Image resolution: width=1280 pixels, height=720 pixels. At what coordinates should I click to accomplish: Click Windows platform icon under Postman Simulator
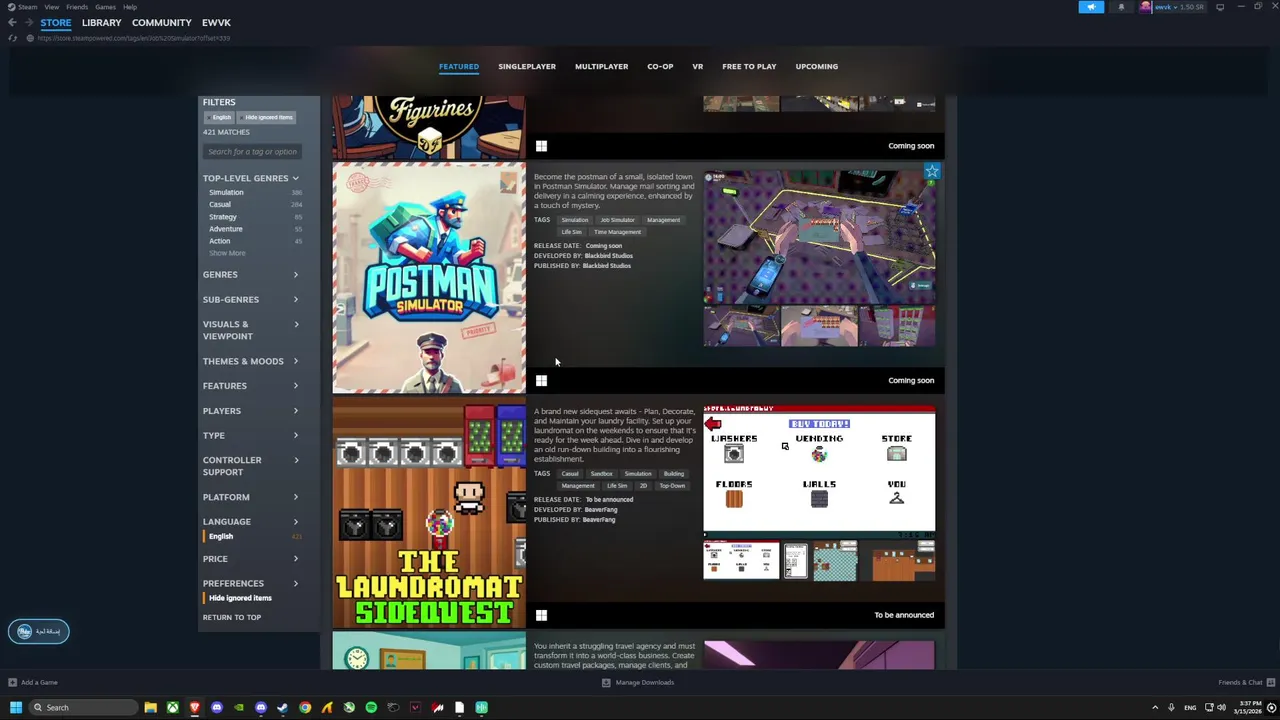click(541, 381)
